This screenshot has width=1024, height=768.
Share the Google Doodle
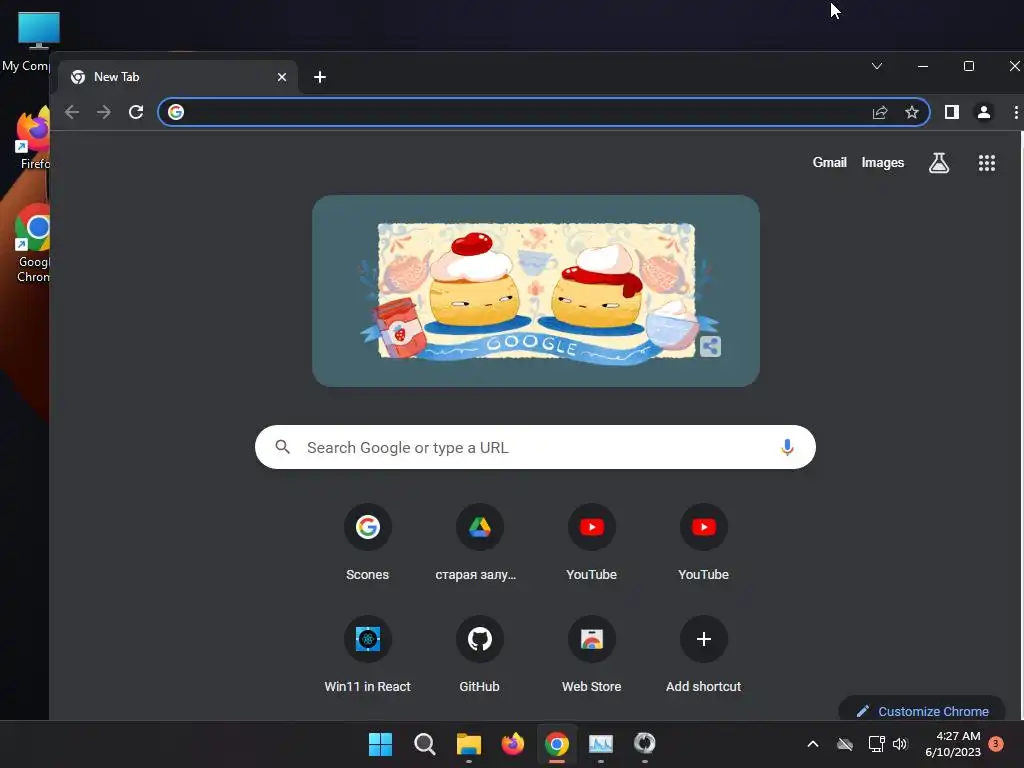point(710,346)
